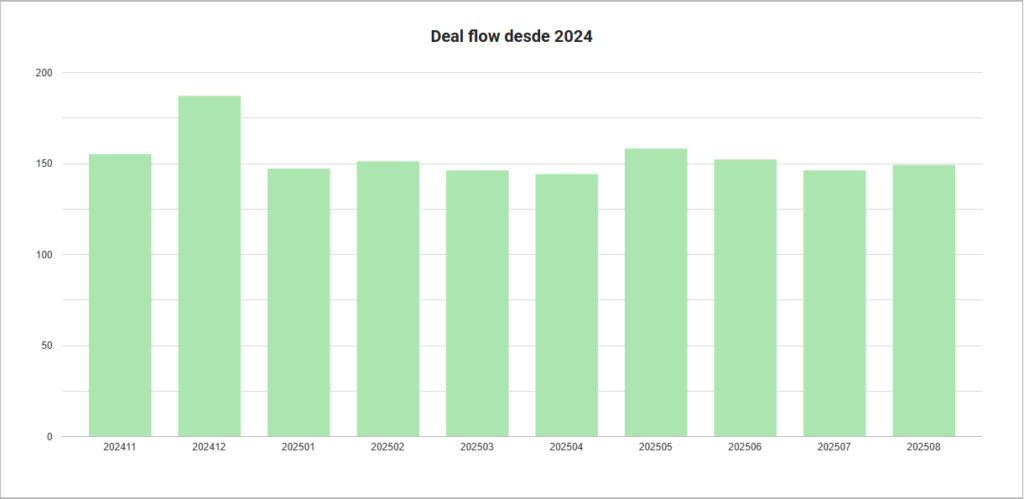Image resolution: width=1024 pixels, height=499 pixels.
Task: Select the last bar 202508
Action: point(924,300)
